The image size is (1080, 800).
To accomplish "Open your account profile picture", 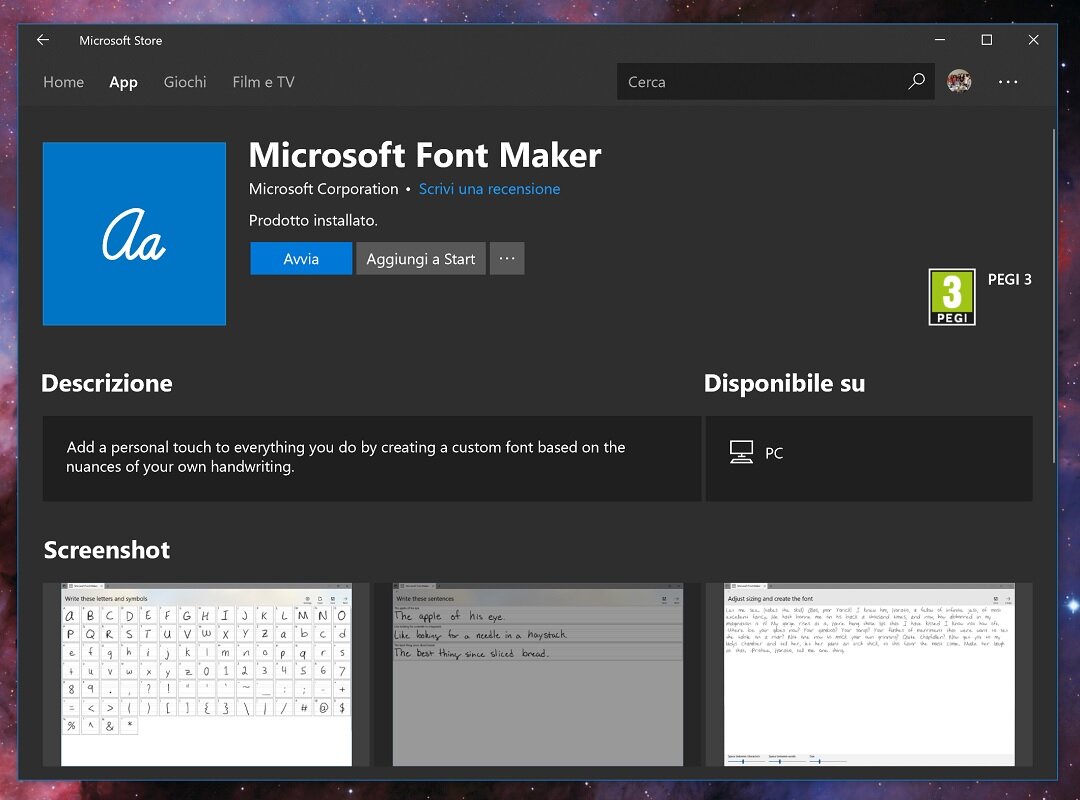I will (959, 82).
